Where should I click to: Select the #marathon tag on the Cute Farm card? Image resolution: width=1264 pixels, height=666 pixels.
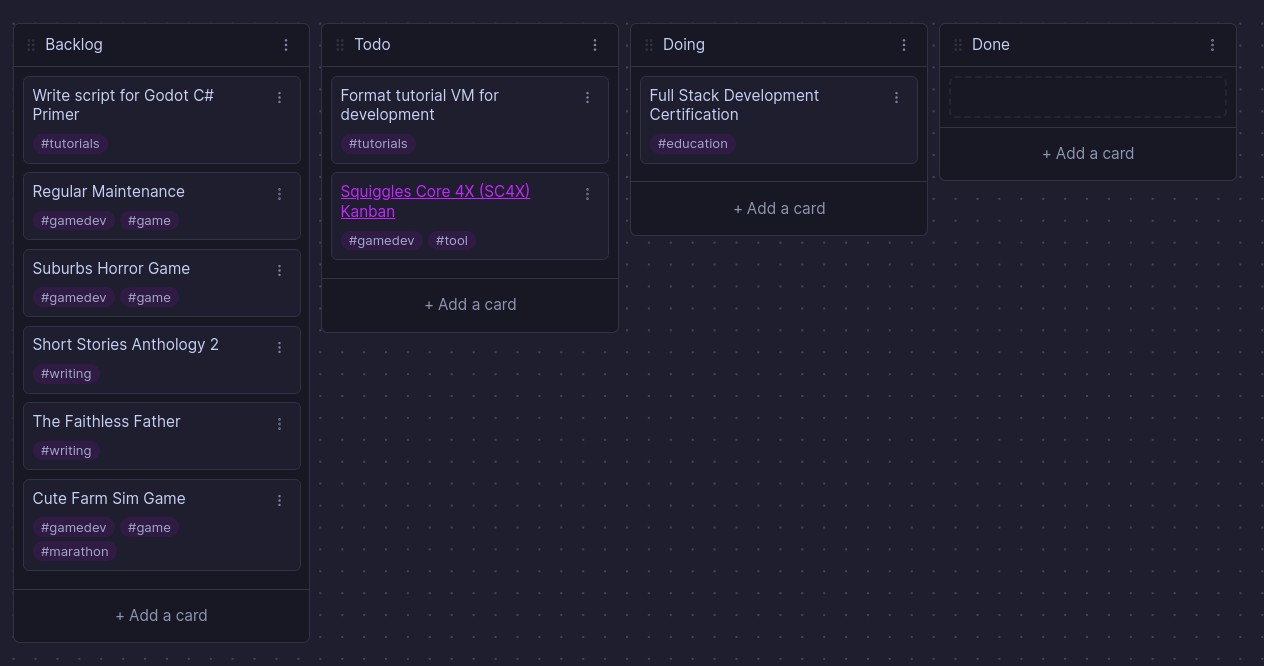point(75,552)
